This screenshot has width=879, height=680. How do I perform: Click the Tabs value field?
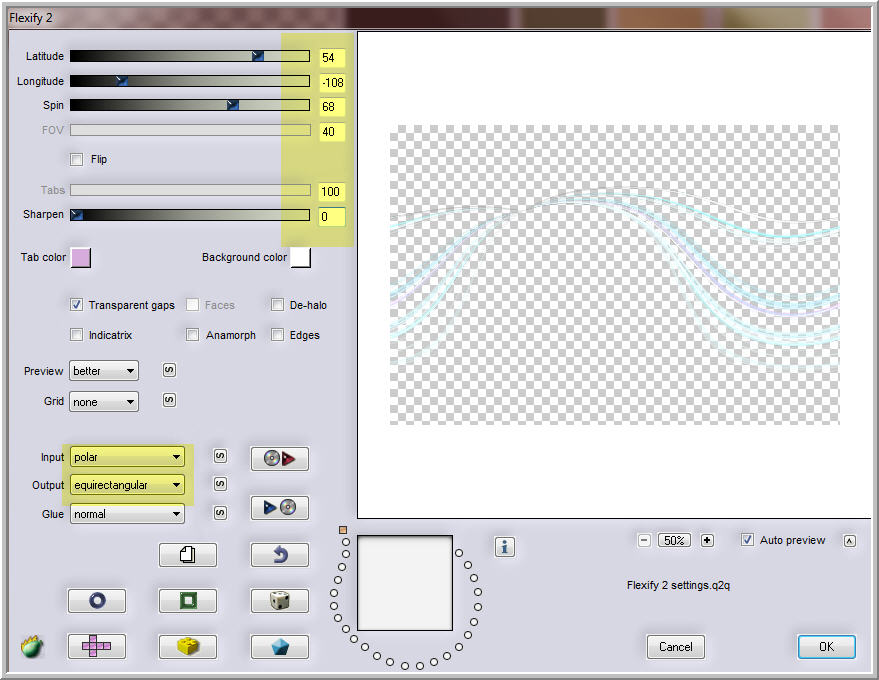pyautogui.click(x=332, y=192)
